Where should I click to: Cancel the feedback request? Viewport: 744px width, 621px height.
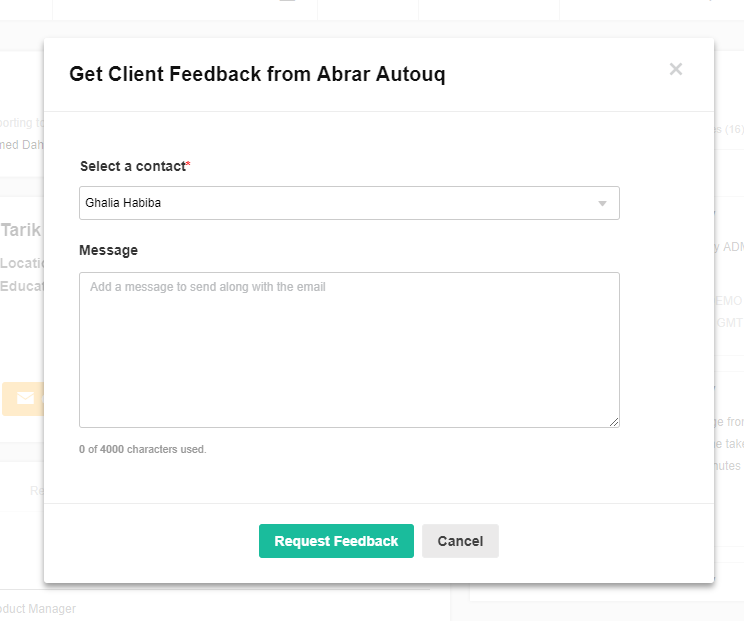point(460,541)
